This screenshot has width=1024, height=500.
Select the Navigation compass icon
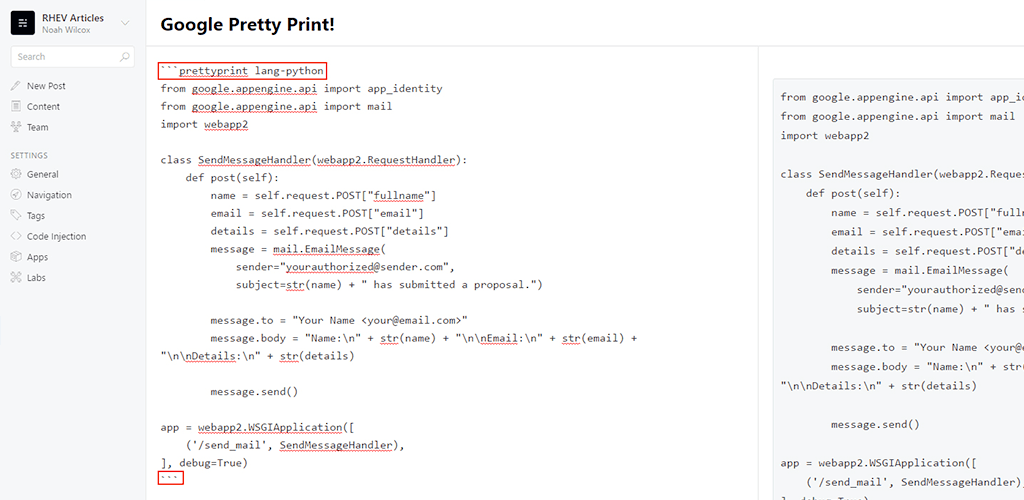click(16, 195)
